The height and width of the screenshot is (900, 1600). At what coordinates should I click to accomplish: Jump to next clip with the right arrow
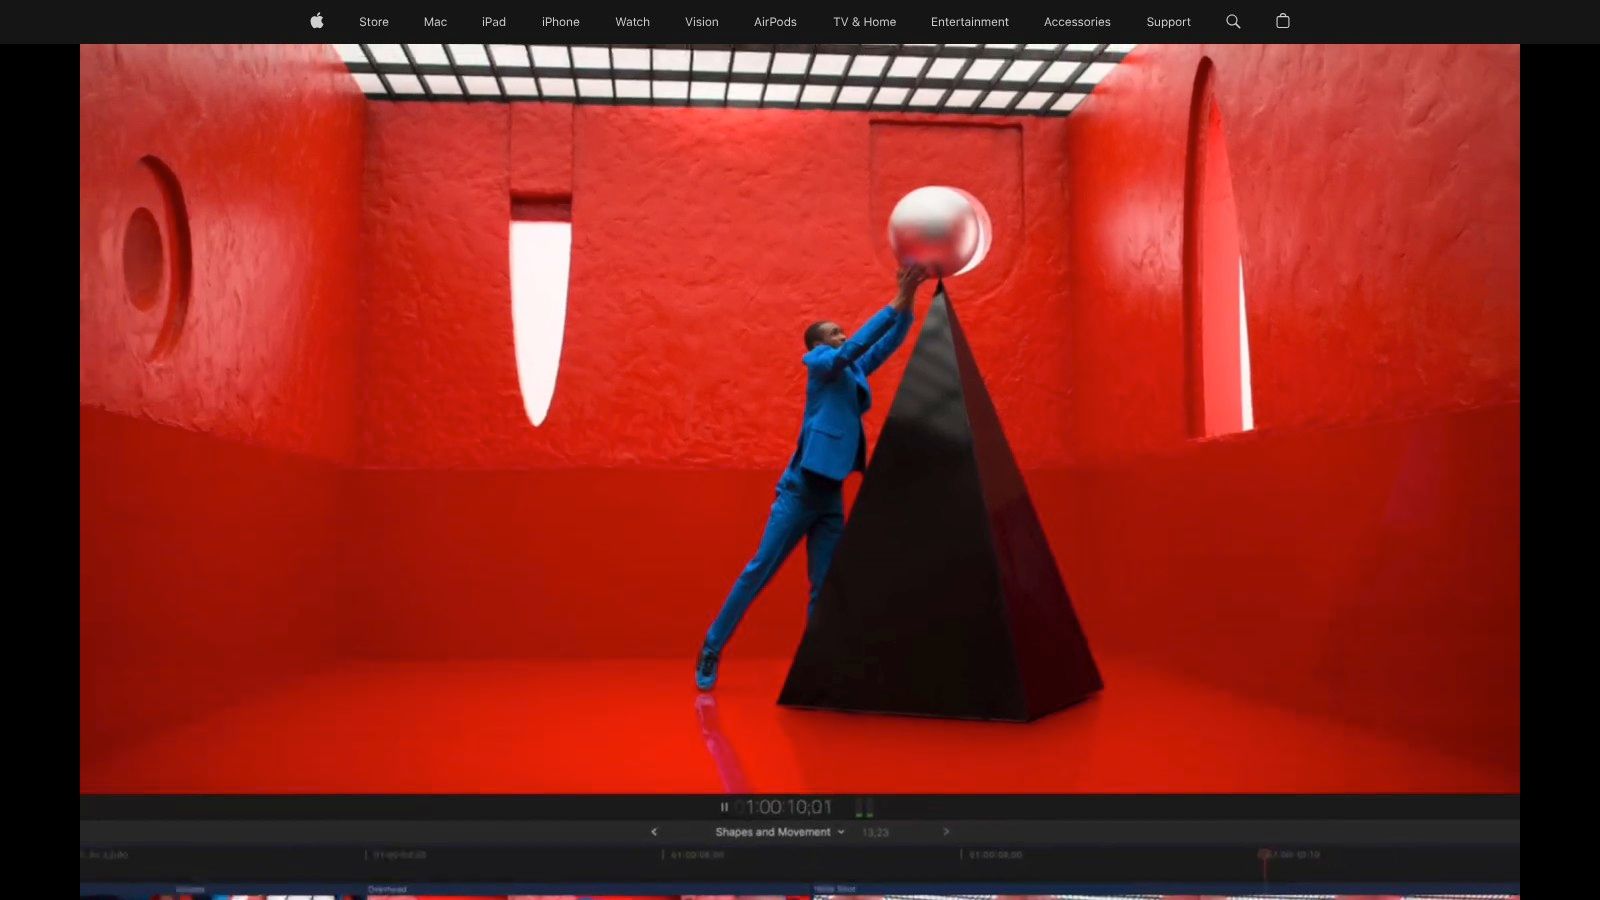click(945, 831)
